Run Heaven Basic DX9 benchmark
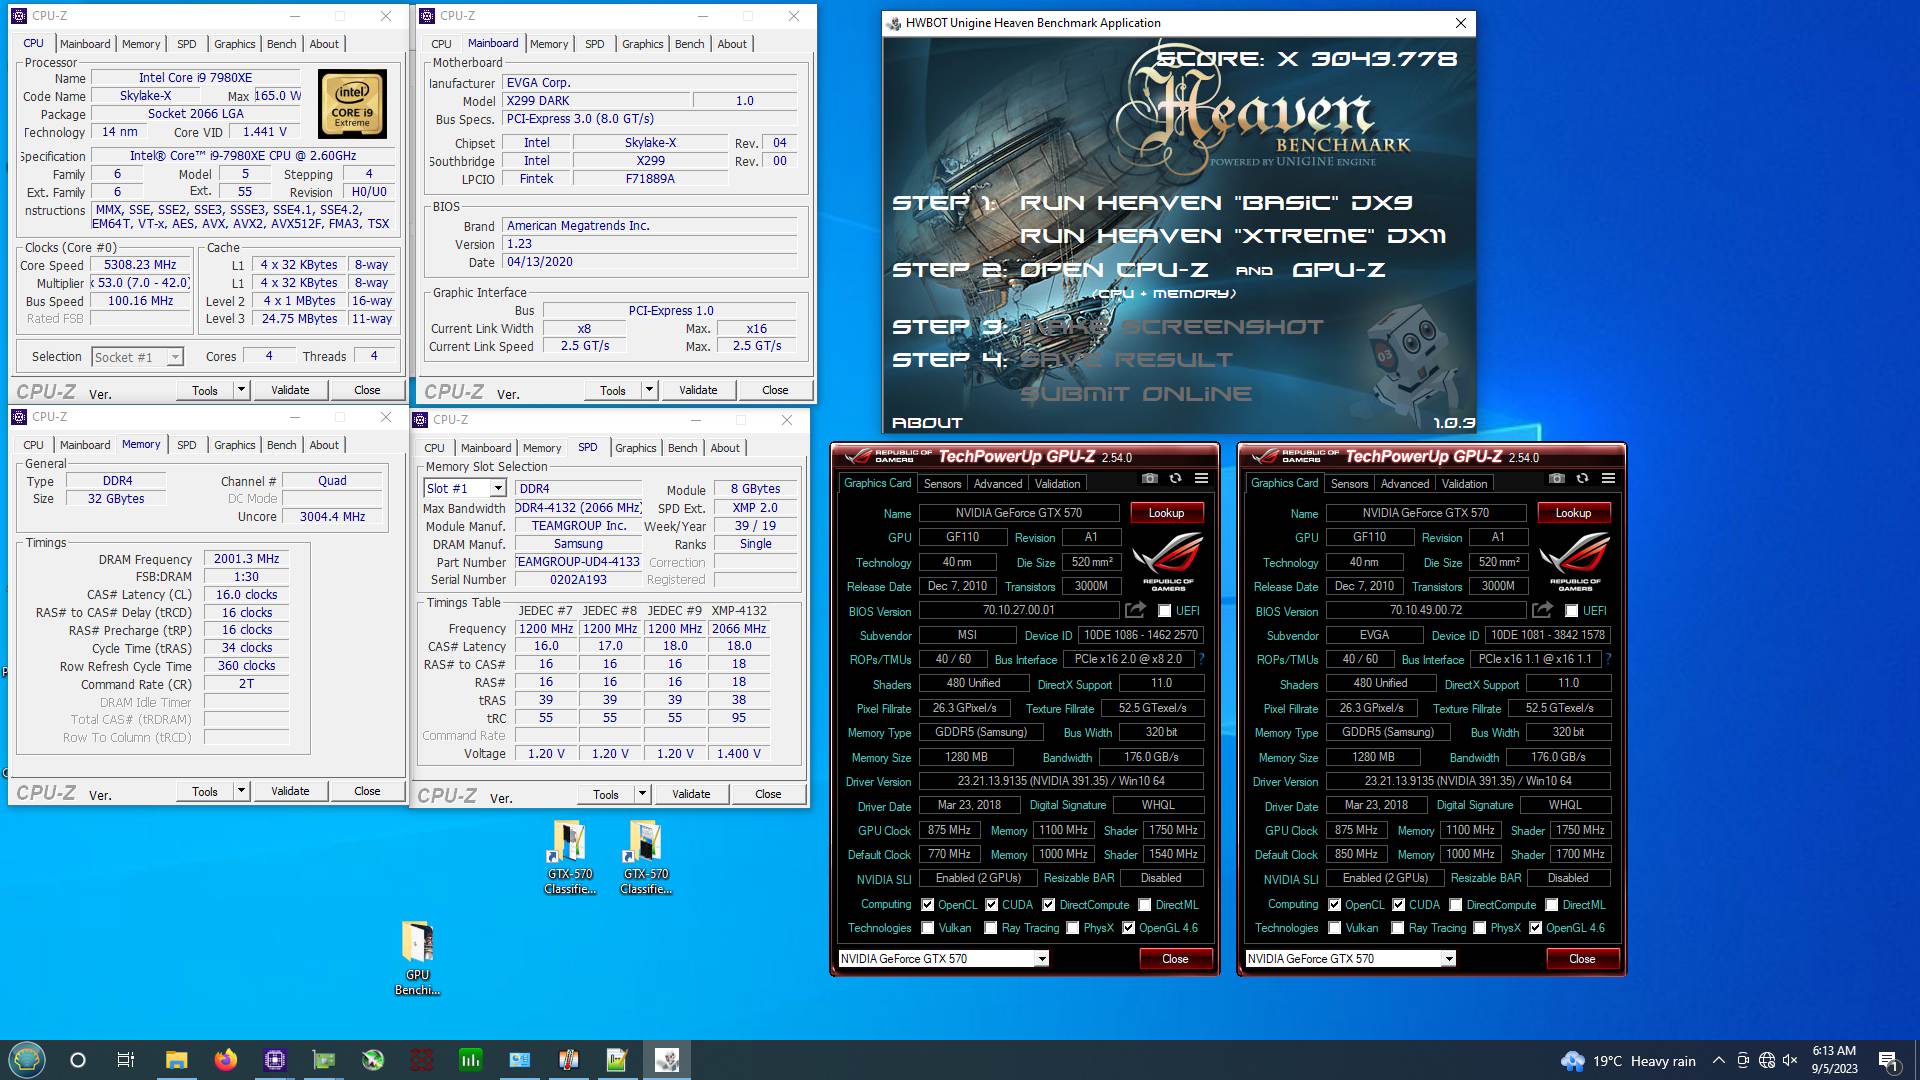This screenshot has height=1080, width=1920. coord(1216,203)
